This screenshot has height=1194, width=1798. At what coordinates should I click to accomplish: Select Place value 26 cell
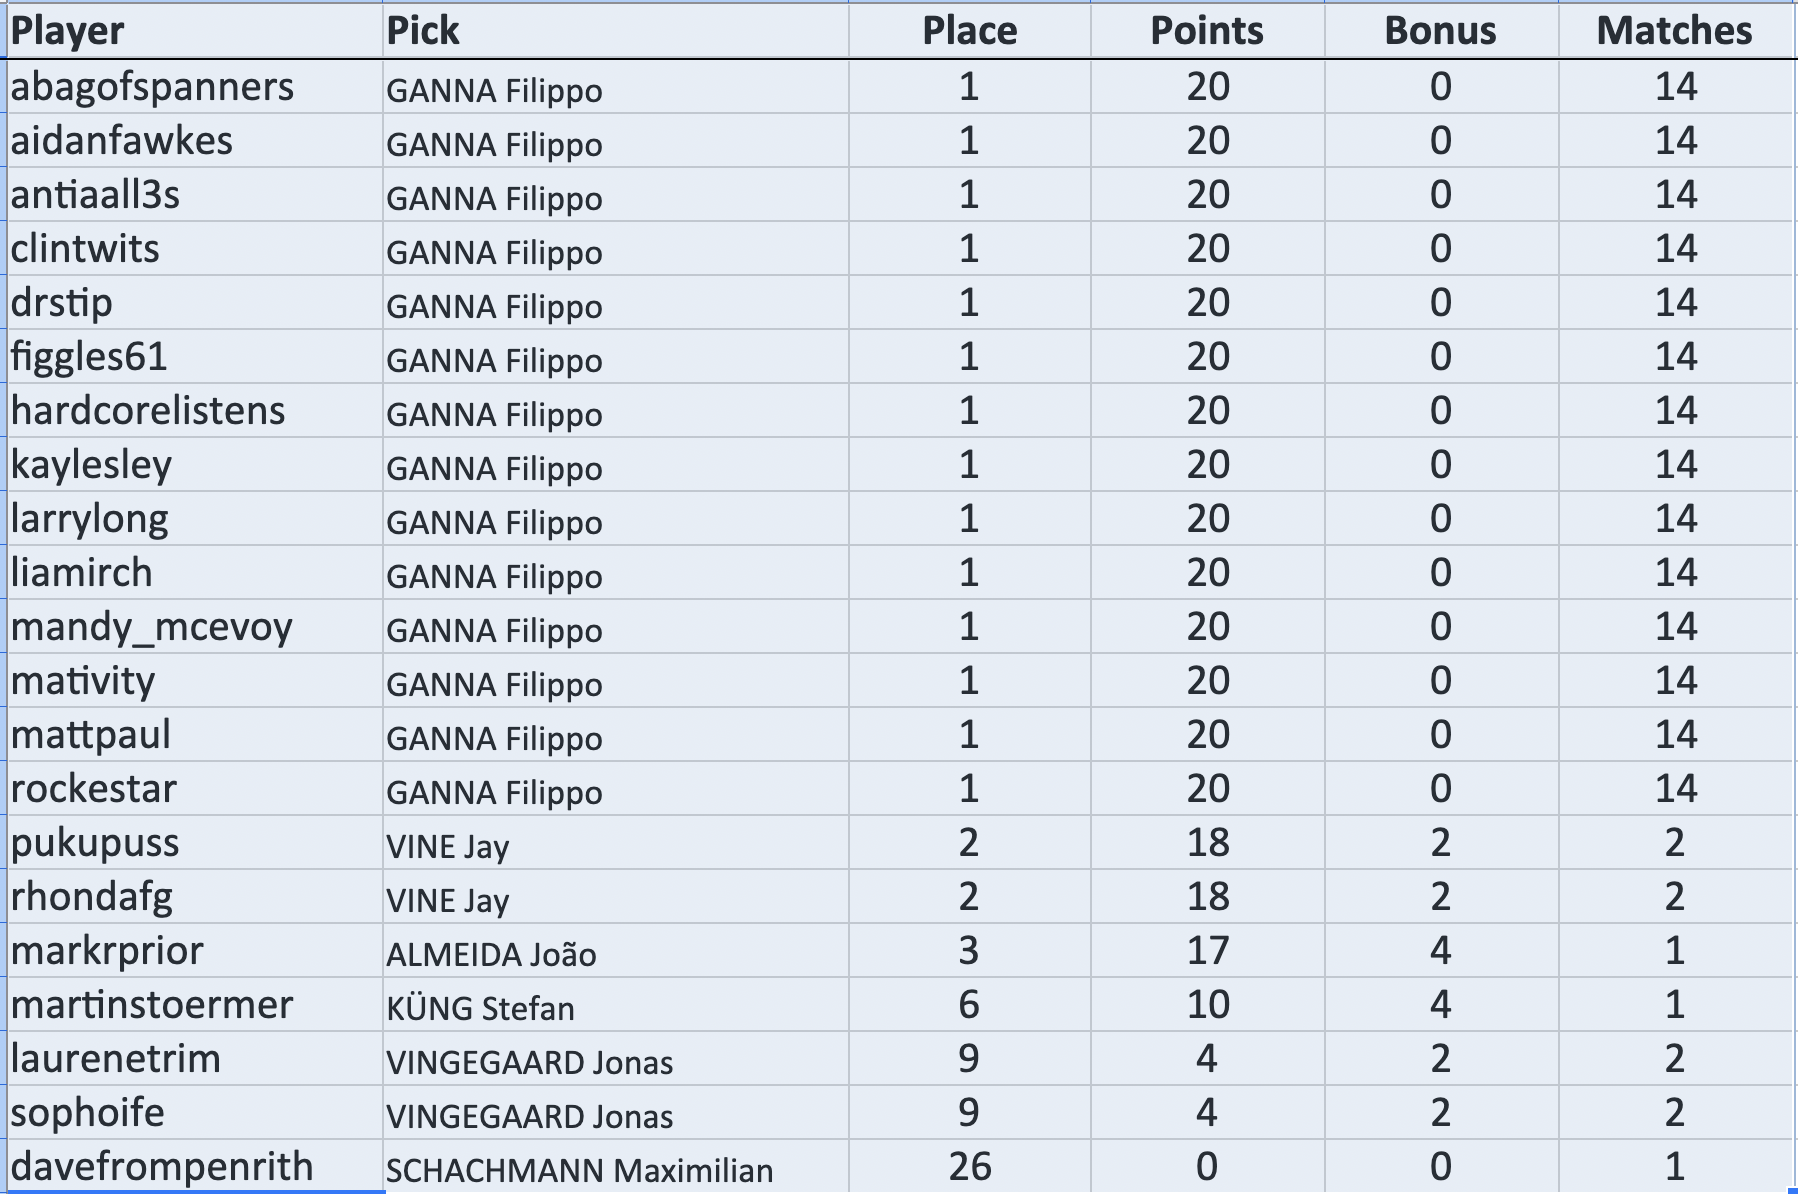point(969,1167)
